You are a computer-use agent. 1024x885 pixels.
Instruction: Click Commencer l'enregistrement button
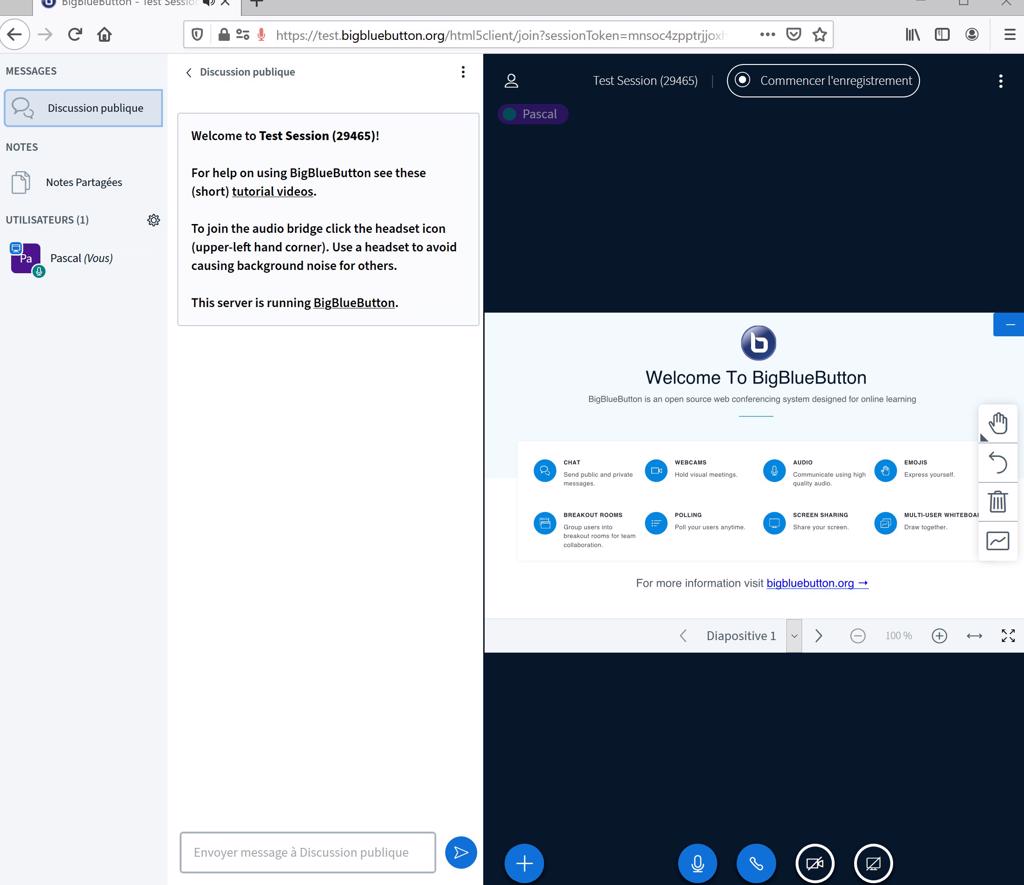pos(823,80)
